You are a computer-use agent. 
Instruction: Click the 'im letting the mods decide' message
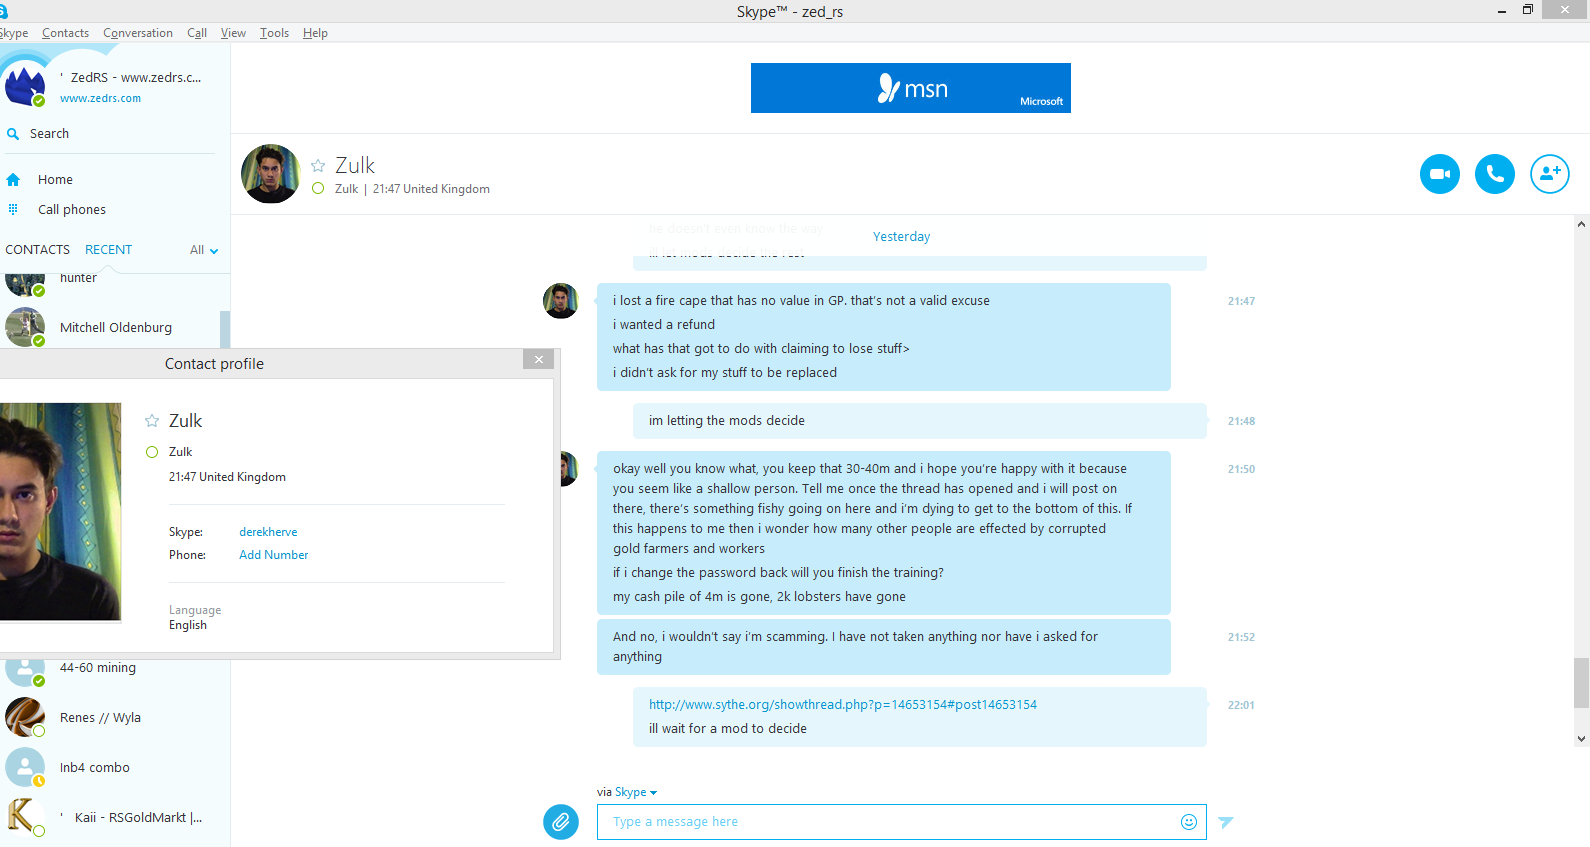coord(727,421)
